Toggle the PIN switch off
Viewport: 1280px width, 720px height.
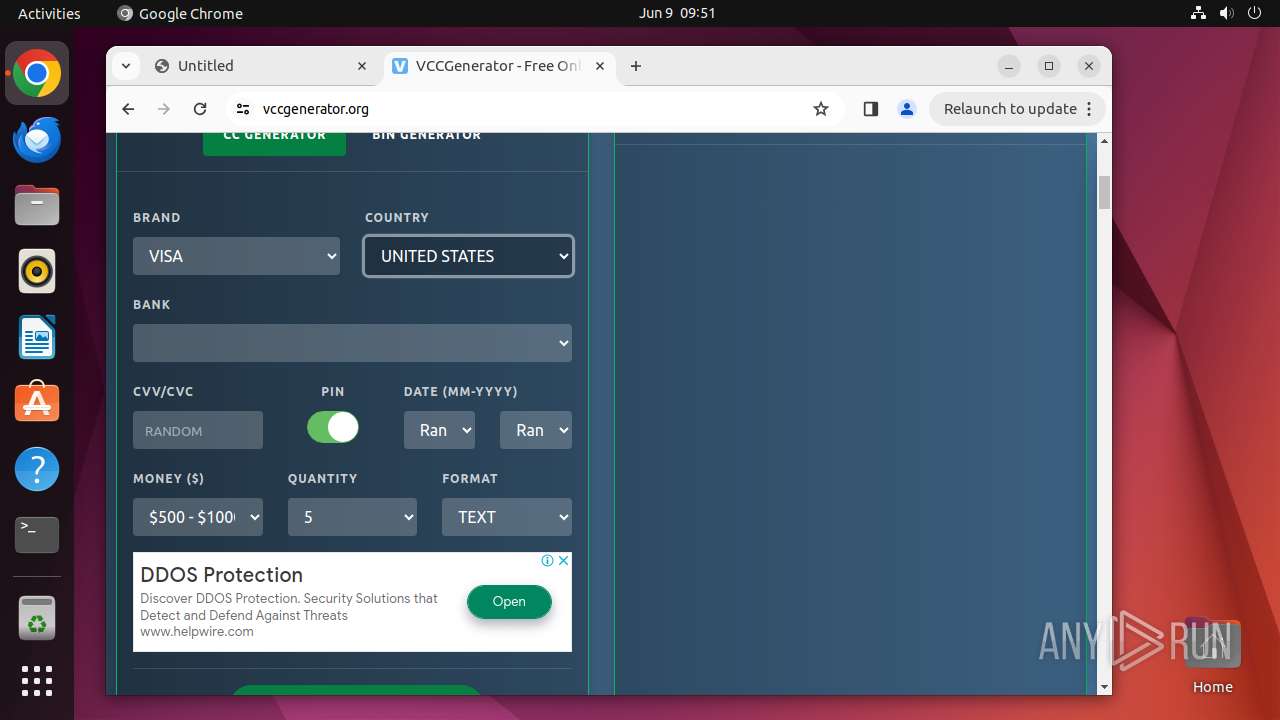(332, 427)
